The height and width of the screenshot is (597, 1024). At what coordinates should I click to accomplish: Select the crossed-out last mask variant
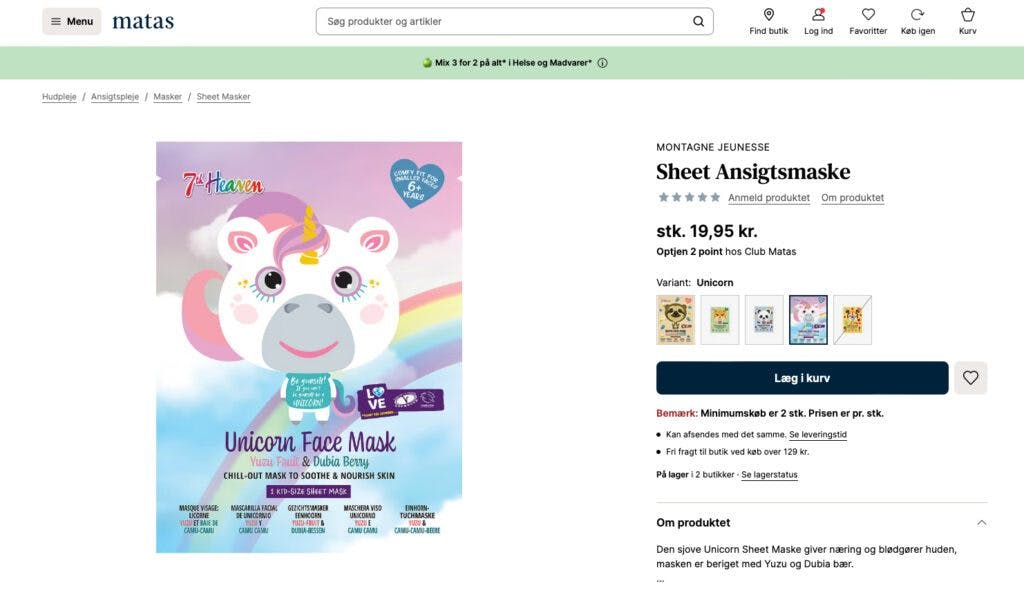(x=852, y=320)
